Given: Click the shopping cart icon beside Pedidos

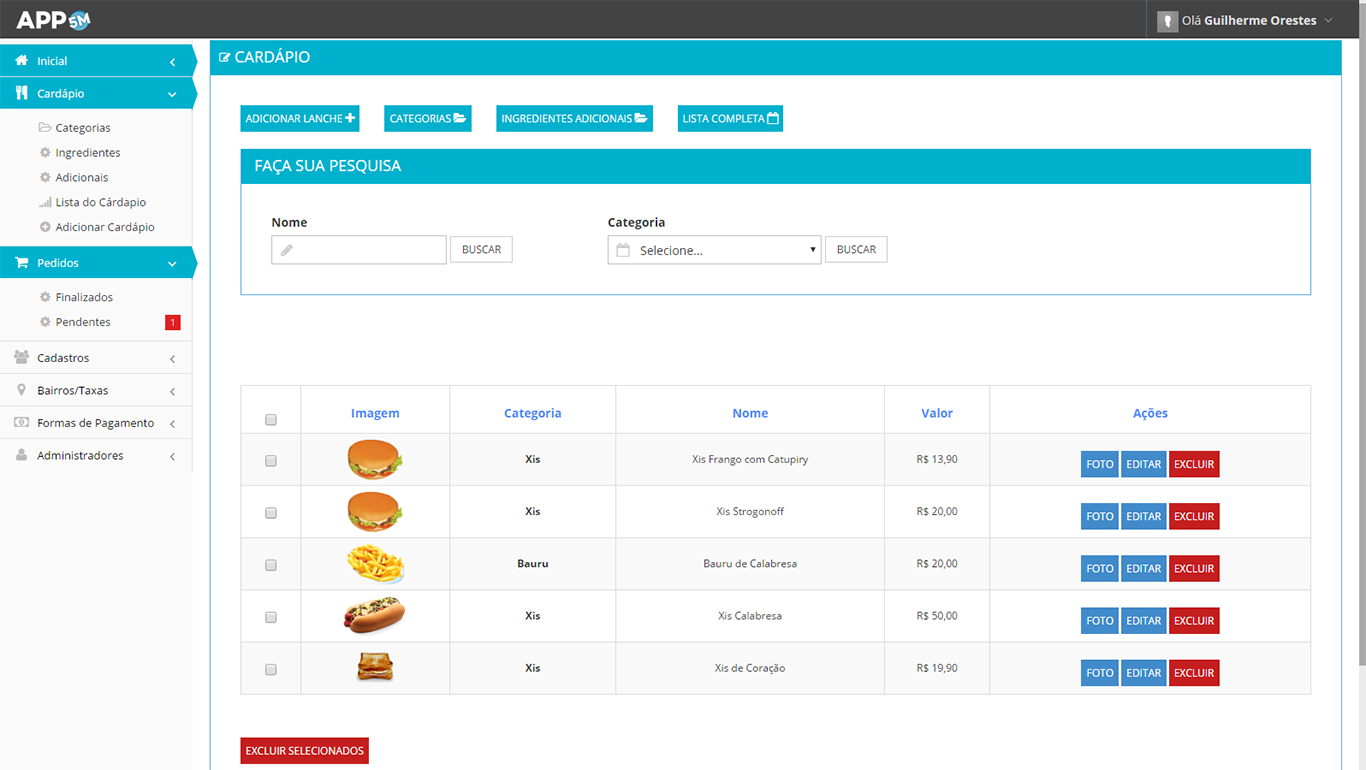Looking at the screenshot, I should coord(21,263).
